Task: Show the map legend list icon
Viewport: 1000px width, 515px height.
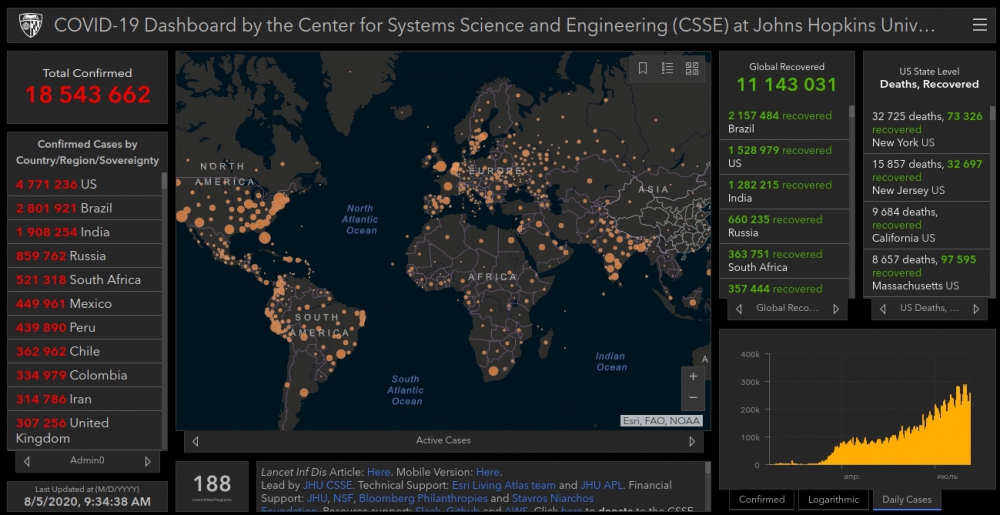Action: [x=667, y=68]
